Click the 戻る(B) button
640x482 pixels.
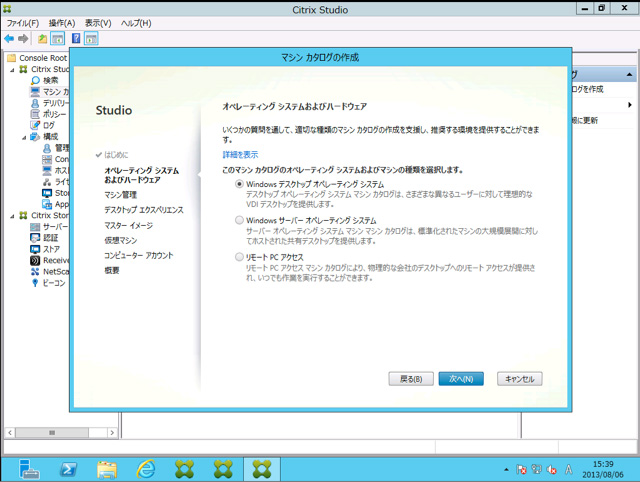(x=411, y=379)
